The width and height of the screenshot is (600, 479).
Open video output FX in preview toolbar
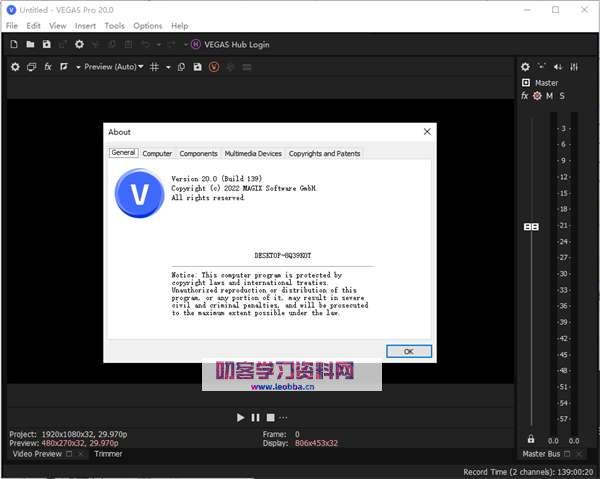tap(48, 67)
